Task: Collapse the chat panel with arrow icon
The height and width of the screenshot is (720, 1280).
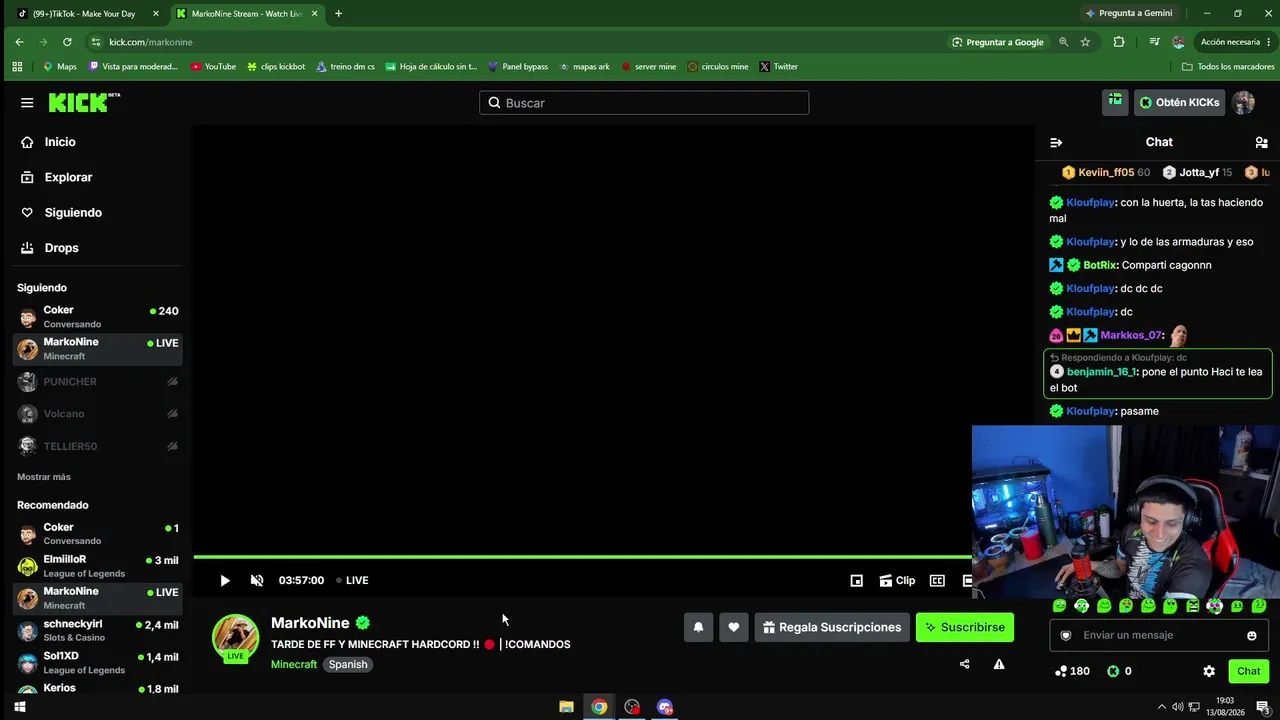Action: coord(1055,142)
